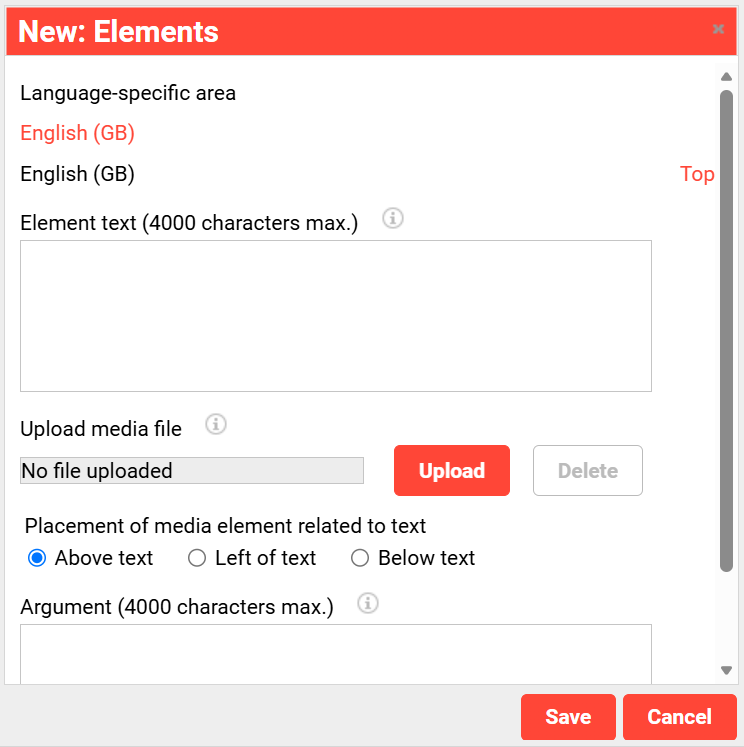Click the black English (GB) section heading
This screenshot has height=747, width=744.
[77, 174]
